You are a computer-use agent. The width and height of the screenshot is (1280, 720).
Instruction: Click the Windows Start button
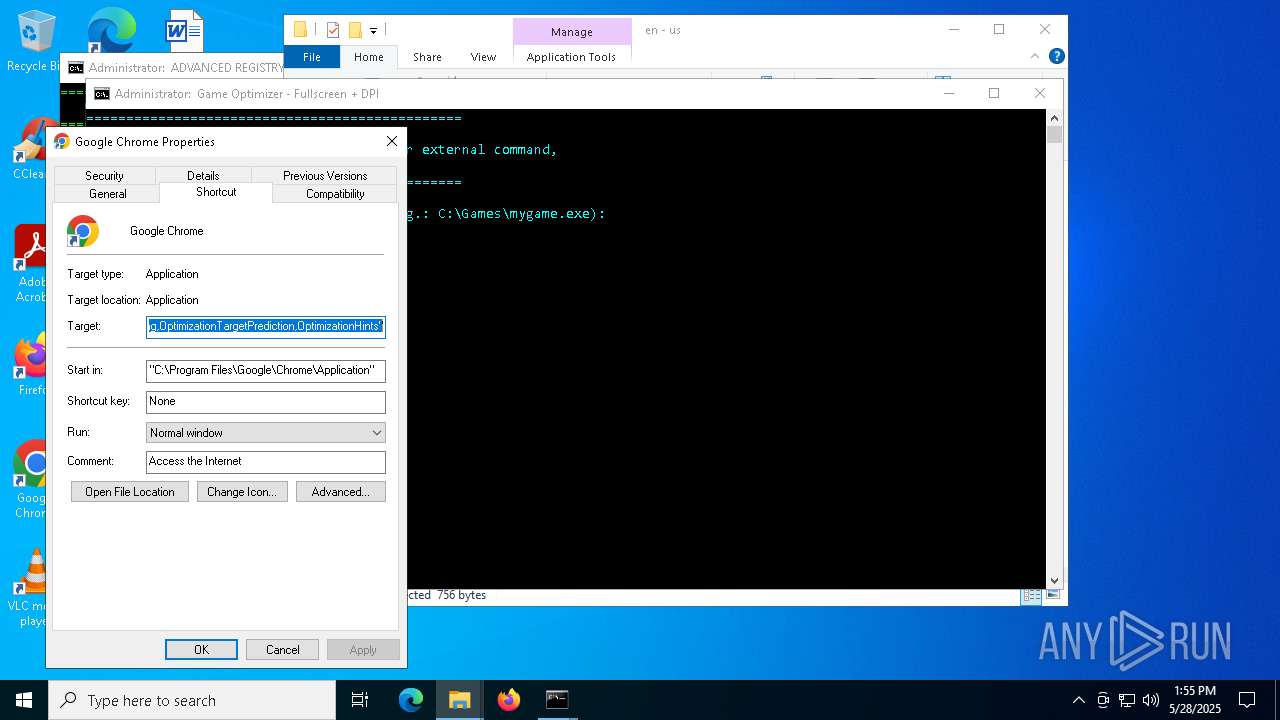[24, 700]
